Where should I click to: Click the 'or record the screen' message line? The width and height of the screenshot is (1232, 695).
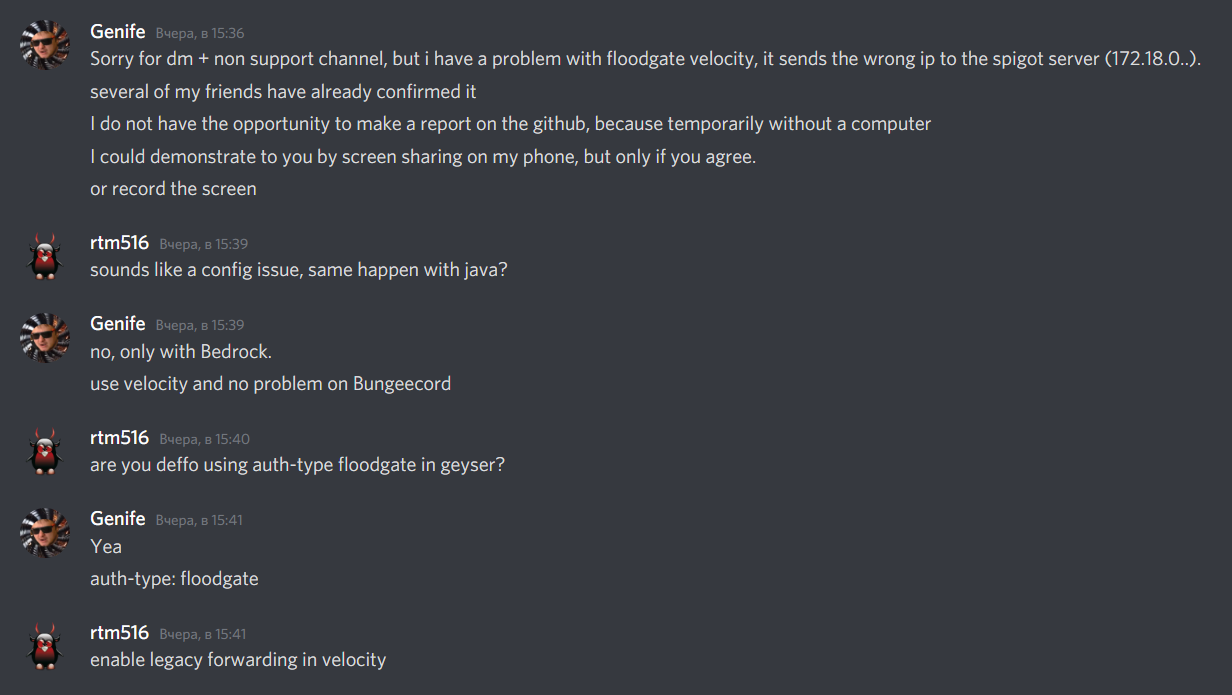(173, 188)
